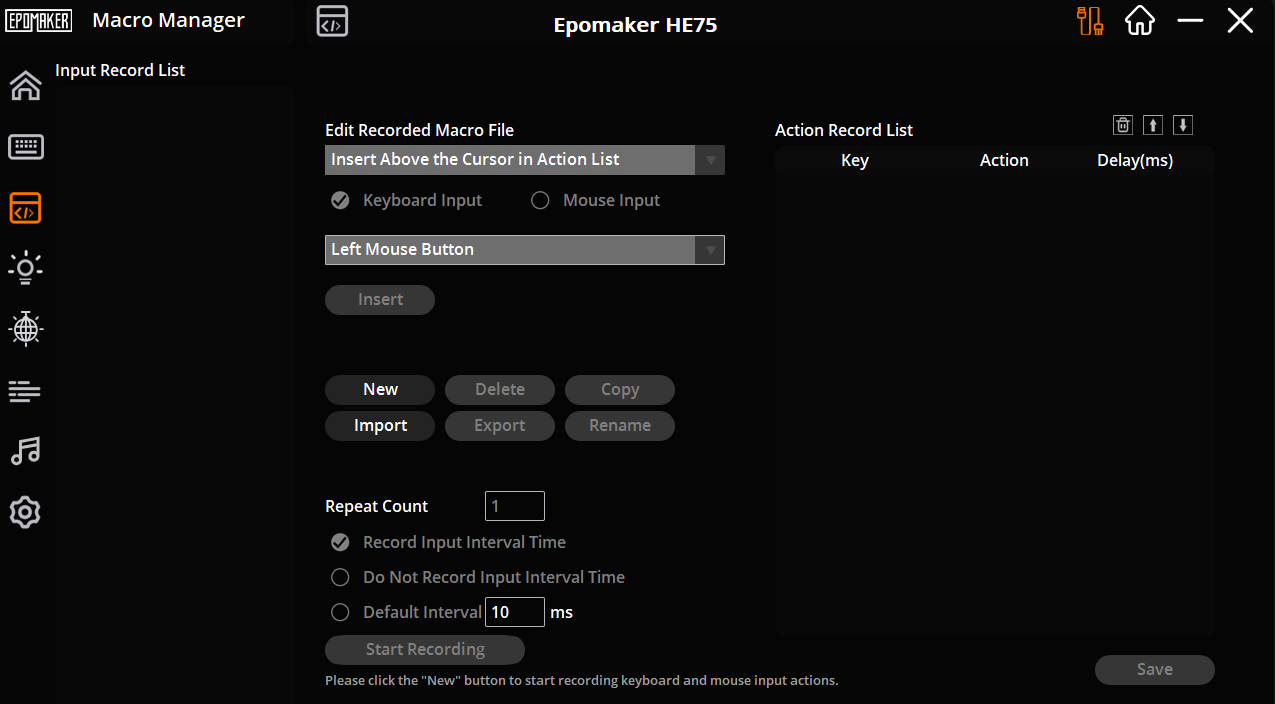Viewport: 1275px width, 704px height.
Task: Click the New macro button
Action: 380,390
